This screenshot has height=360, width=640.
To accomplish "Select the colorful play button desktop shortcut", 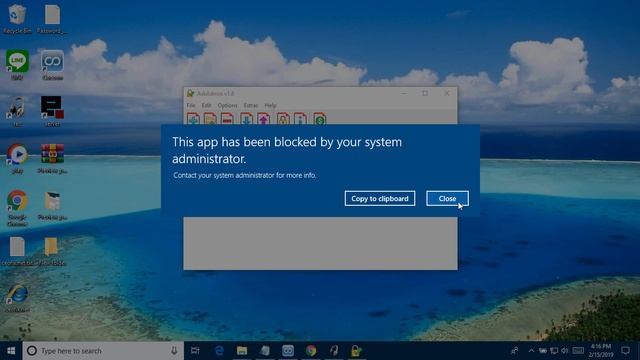I will click(x=17, y=158).
